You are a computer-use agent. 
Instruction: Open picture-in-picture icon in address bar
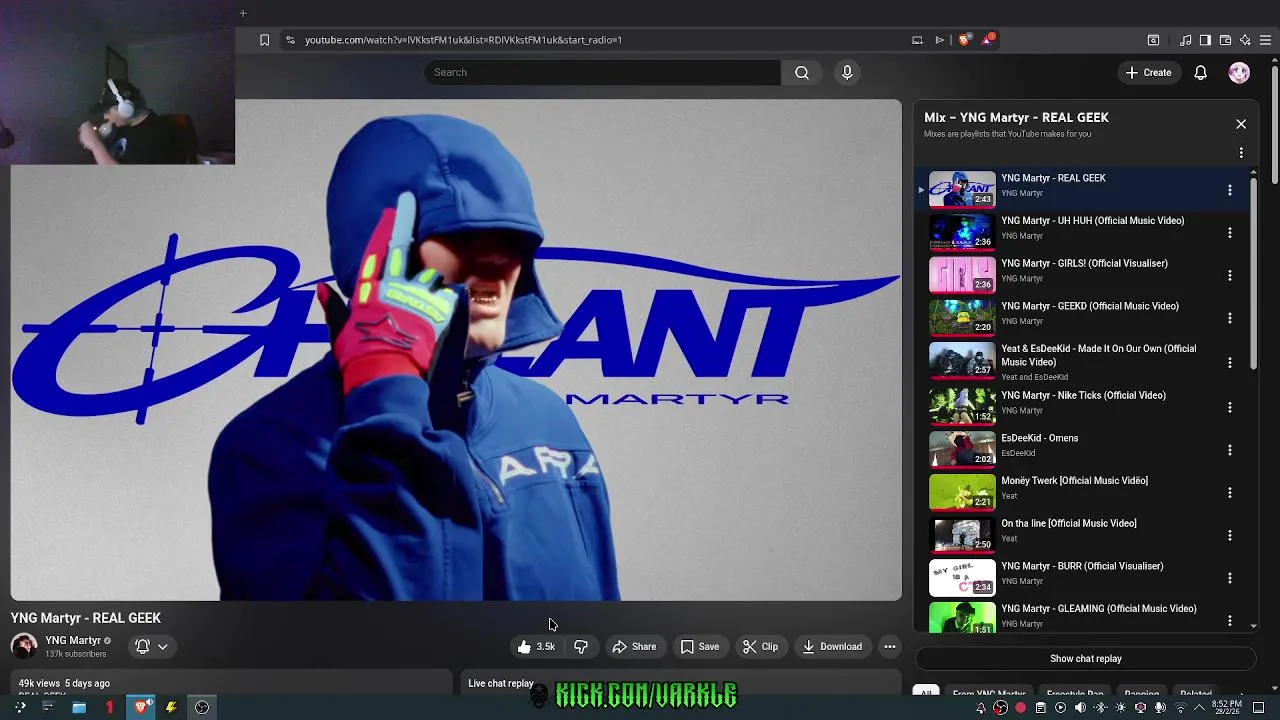(917, 40)
